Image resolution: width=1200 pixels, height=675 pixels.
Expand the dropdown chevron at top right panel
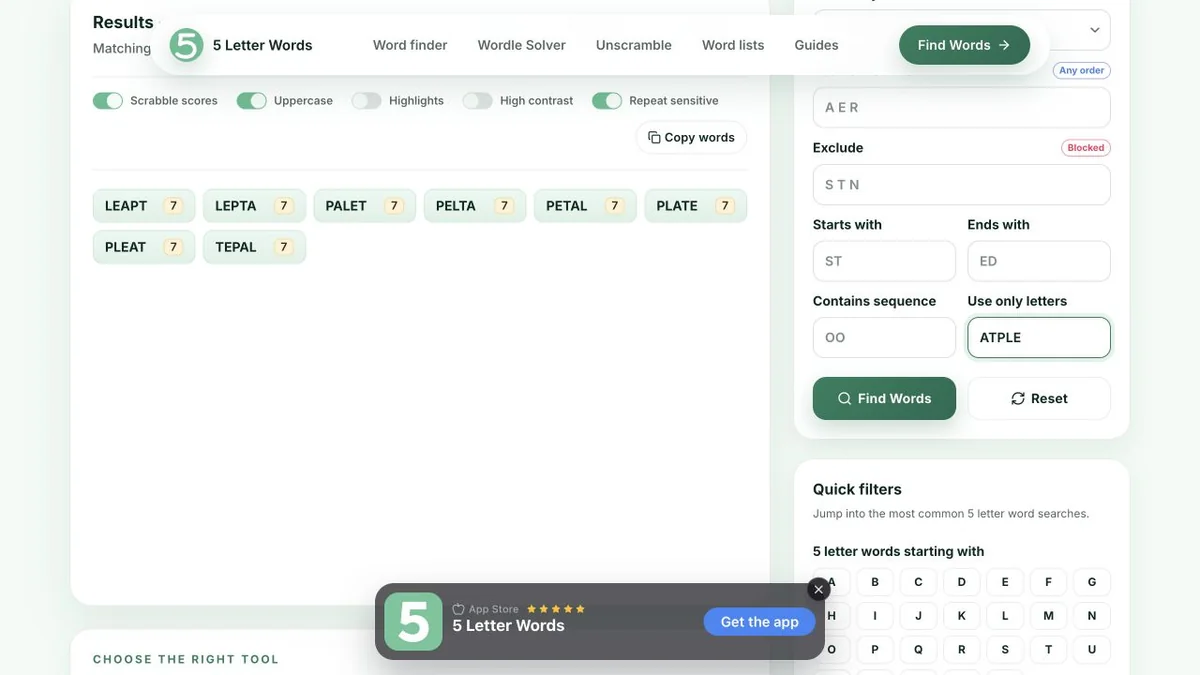(1094, 30)
